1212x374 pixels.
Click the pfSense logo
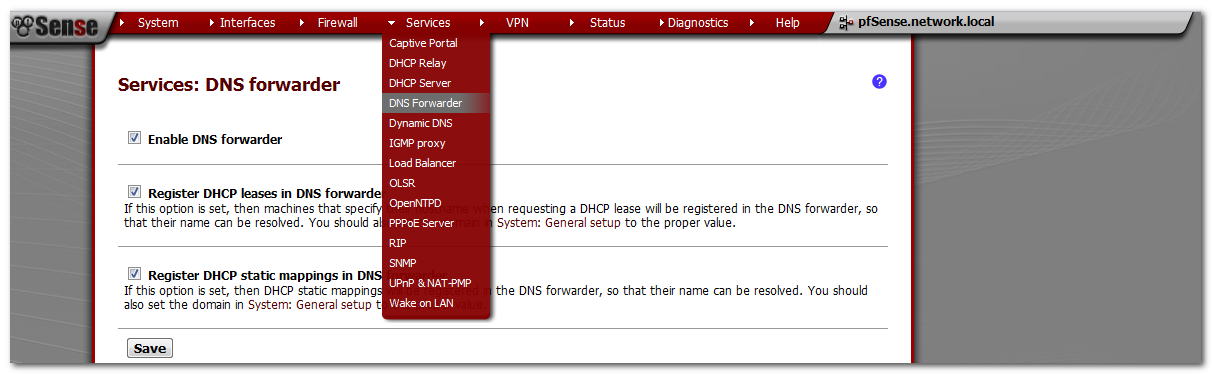click(55, 28)
